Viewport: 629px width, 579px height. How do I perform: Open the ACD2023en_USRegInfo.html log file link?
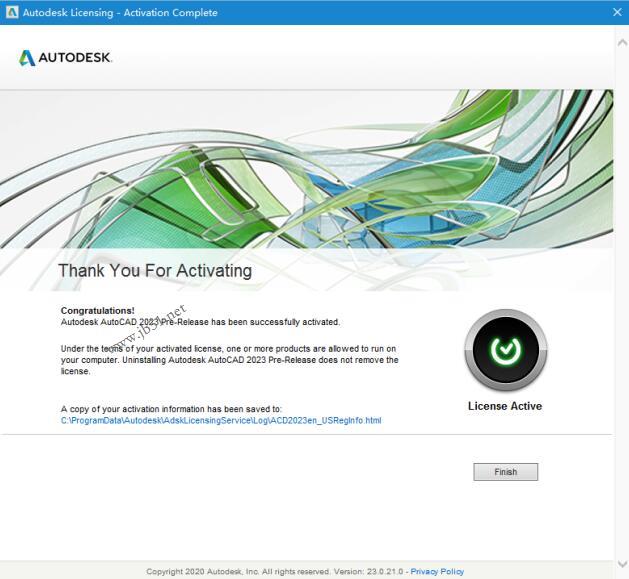221,420
